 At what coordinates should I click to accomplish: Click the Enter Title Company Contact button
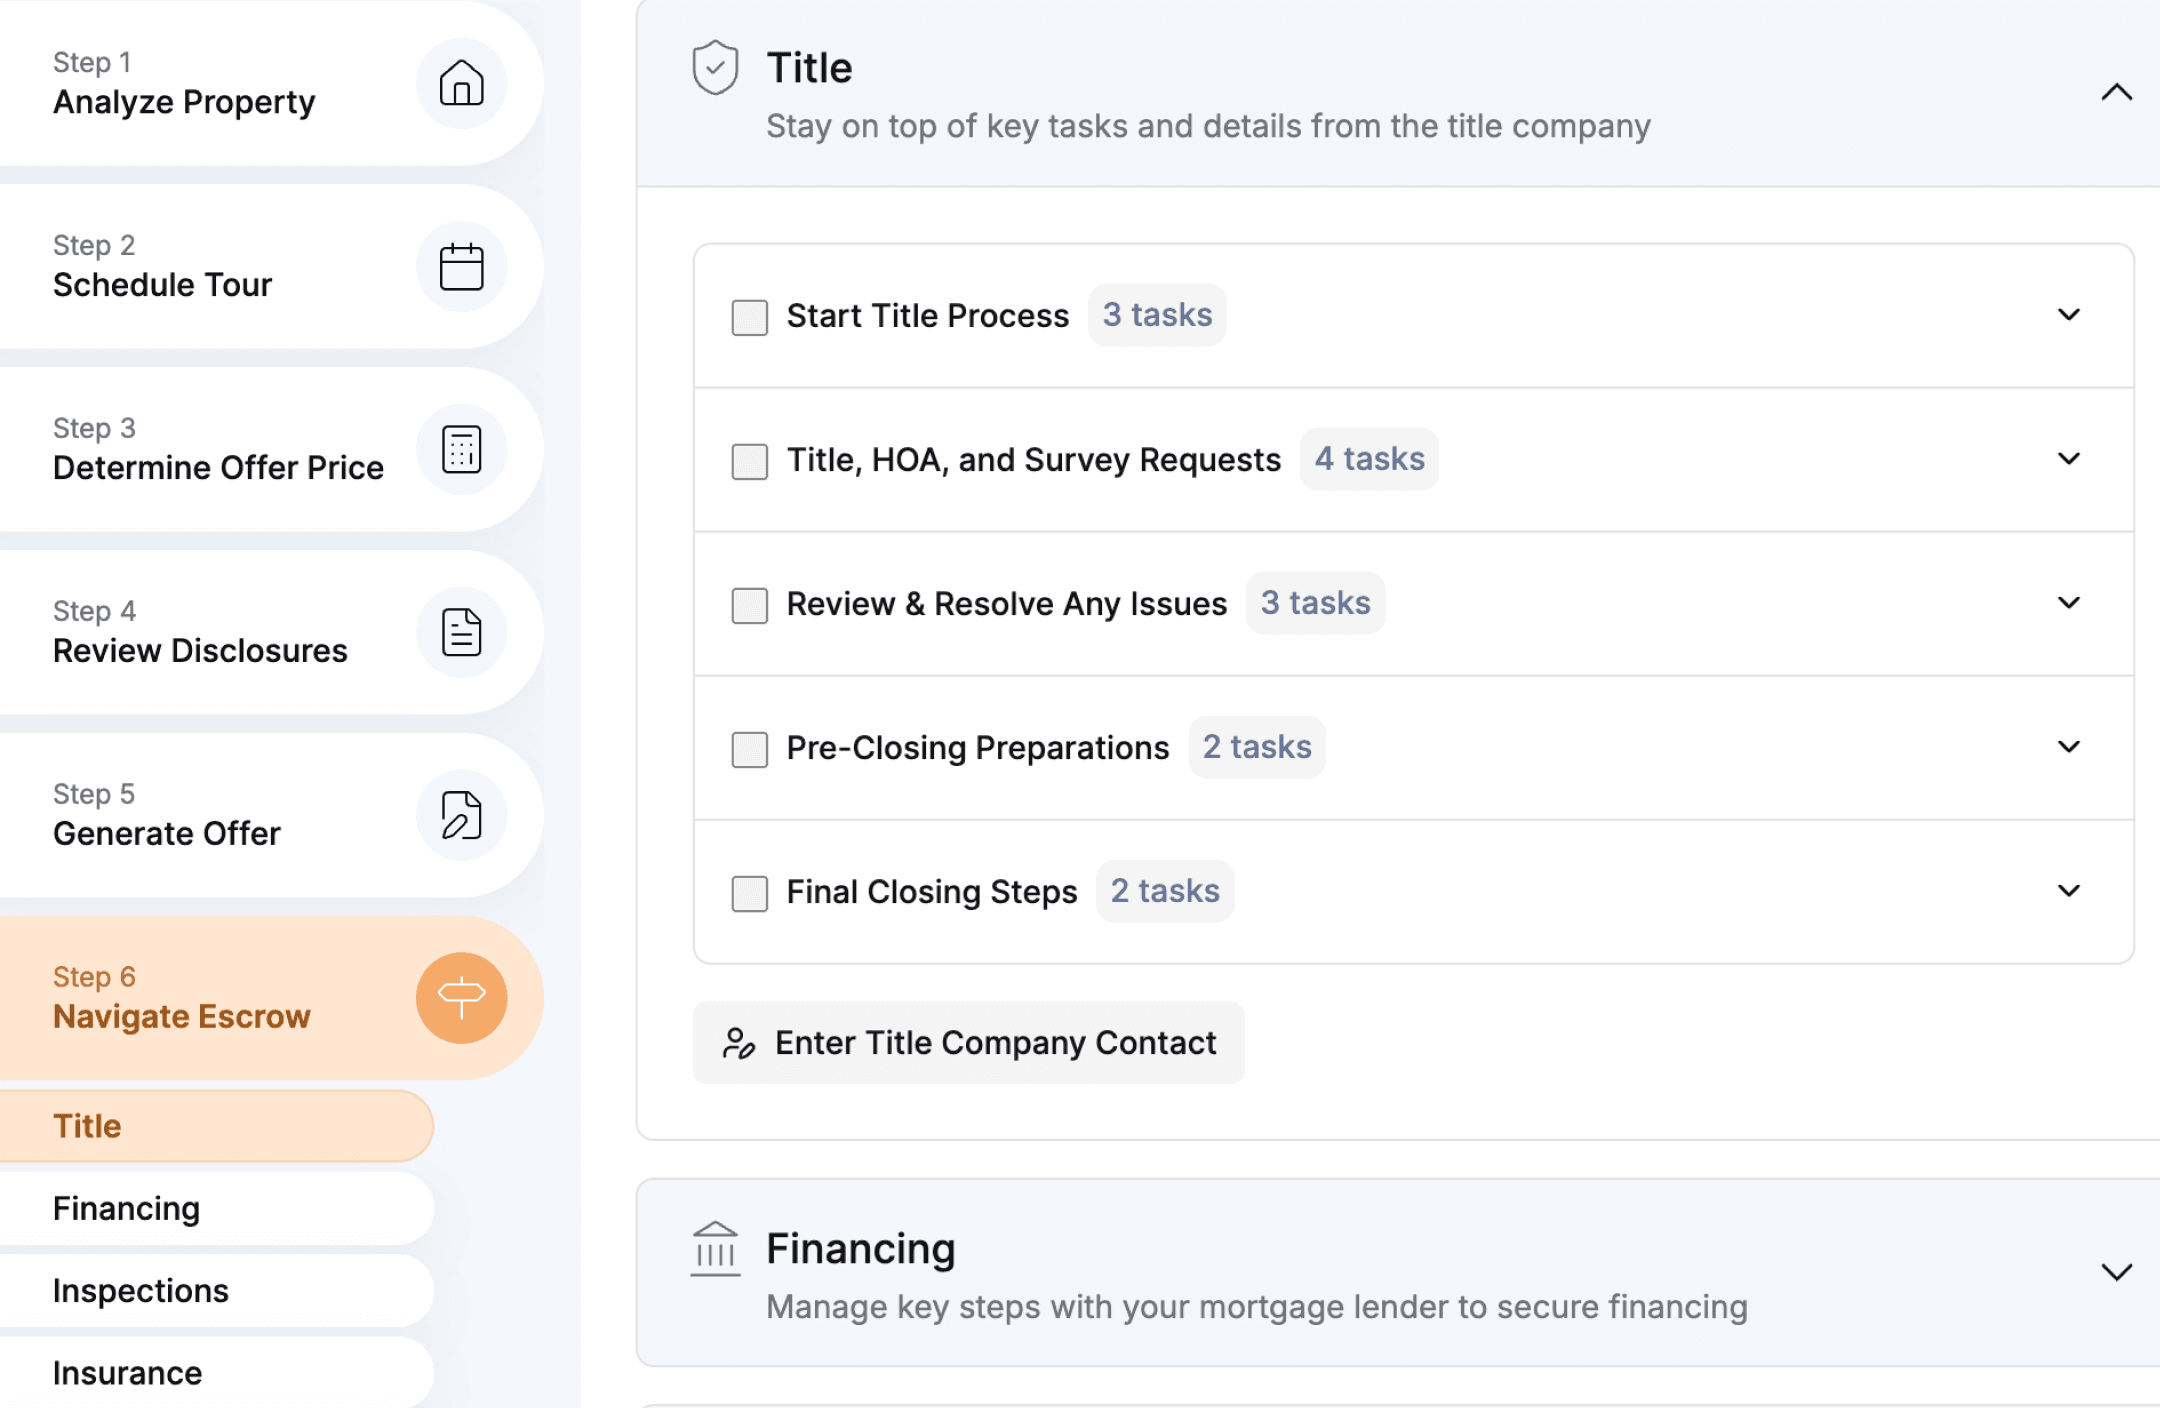click(x=968, y=1043)
